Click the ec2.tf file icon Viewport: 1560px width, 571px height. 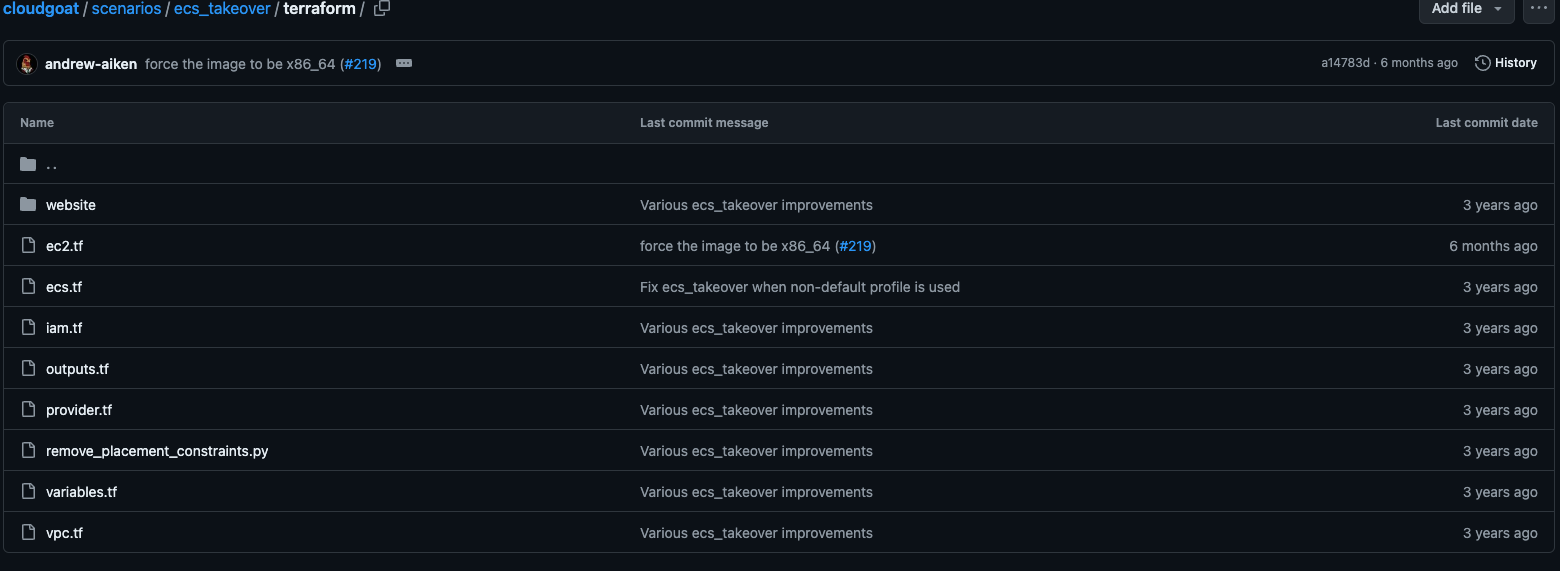[x=28, y=246]
